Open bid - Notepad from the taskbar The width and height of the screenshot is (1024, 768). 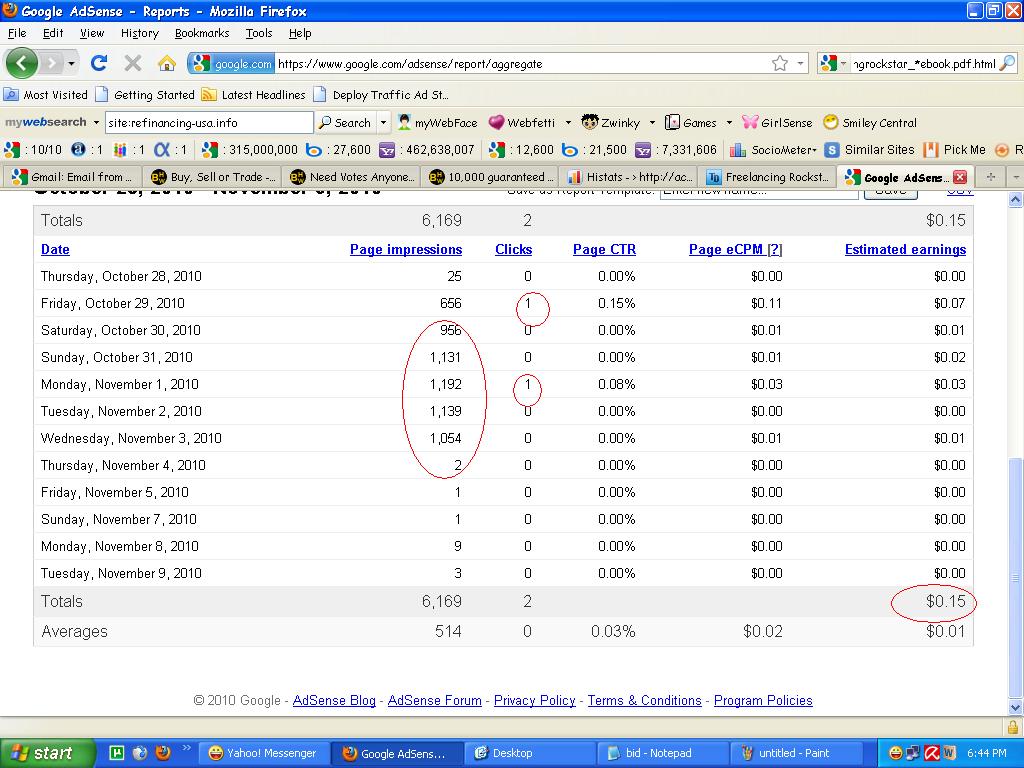pos(662,753)
